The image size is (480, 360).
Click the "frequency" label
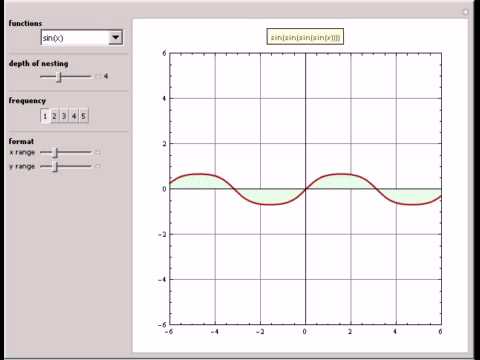pos(27,101)
